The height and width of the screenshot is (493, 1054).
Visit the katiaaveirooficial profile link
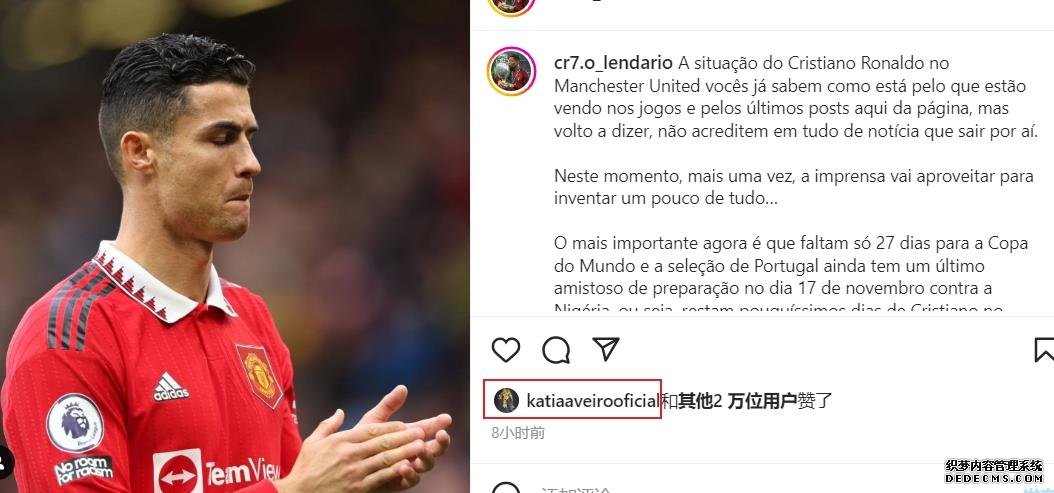coord(592,401)
